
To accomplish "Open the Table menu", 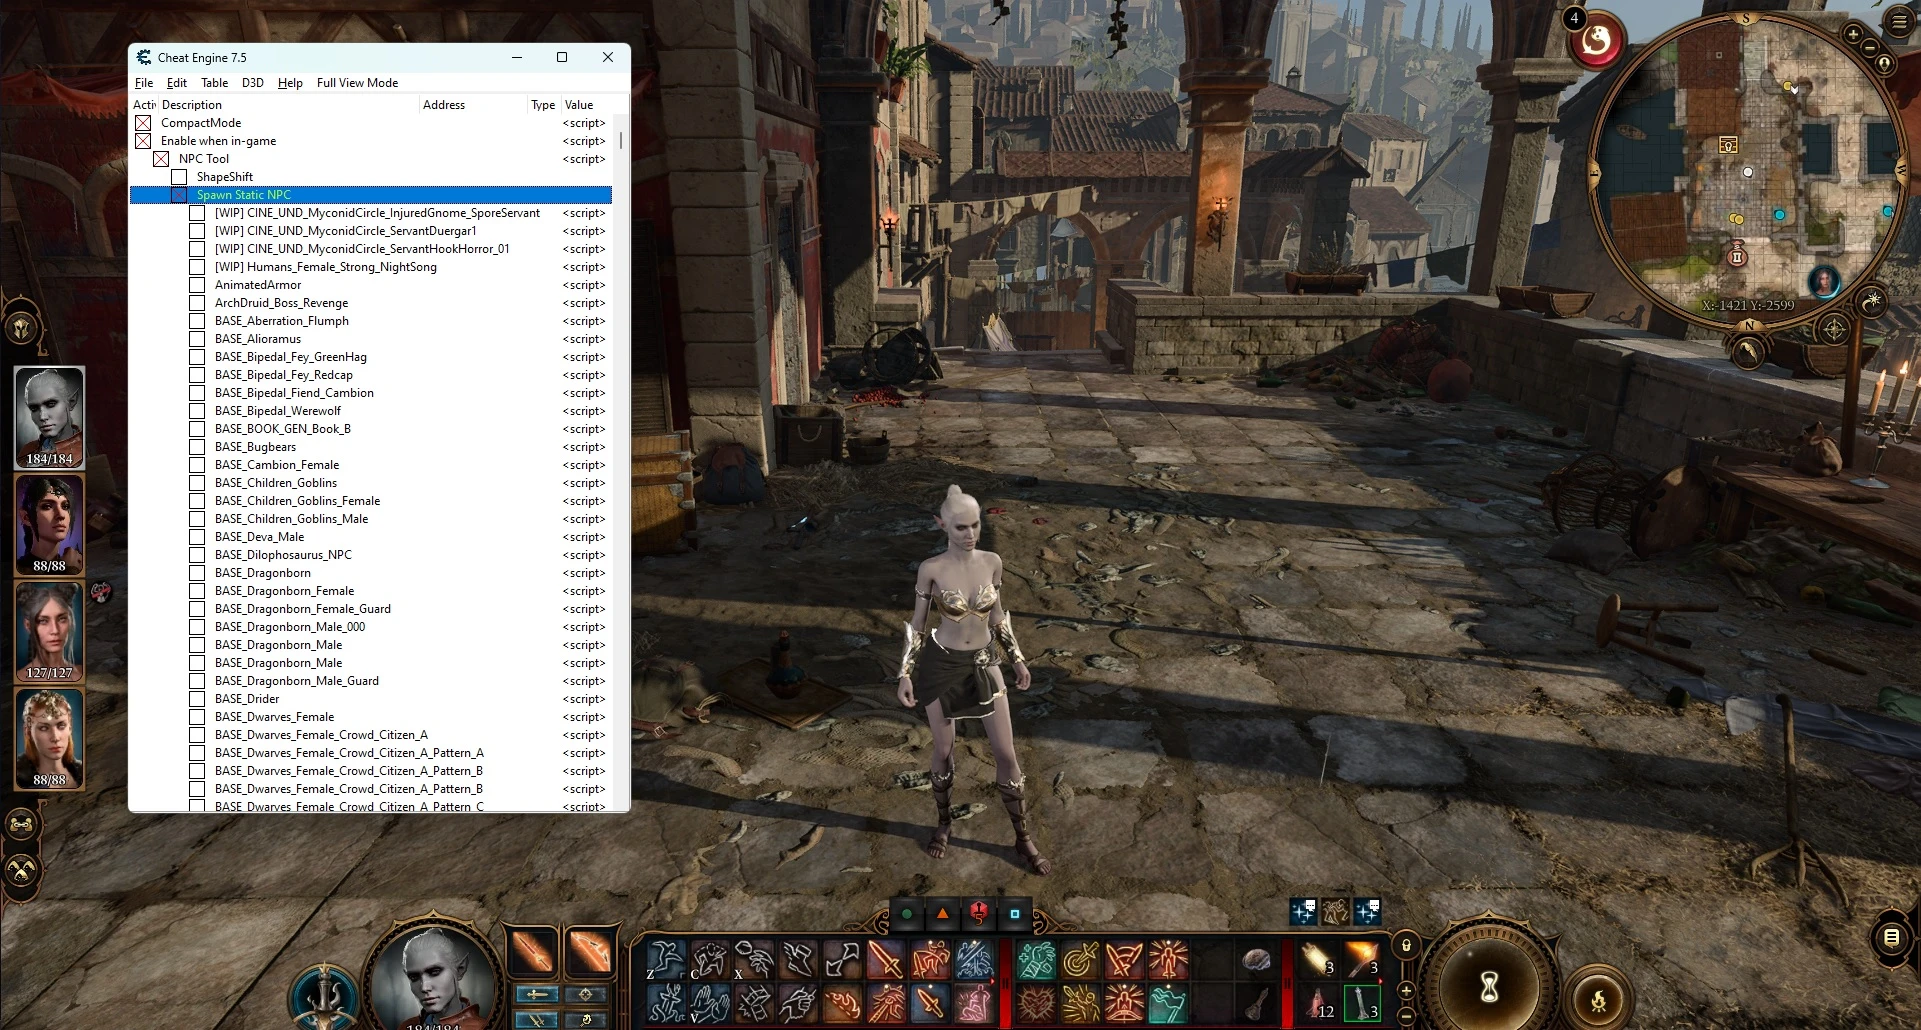I will click(214, 83).
